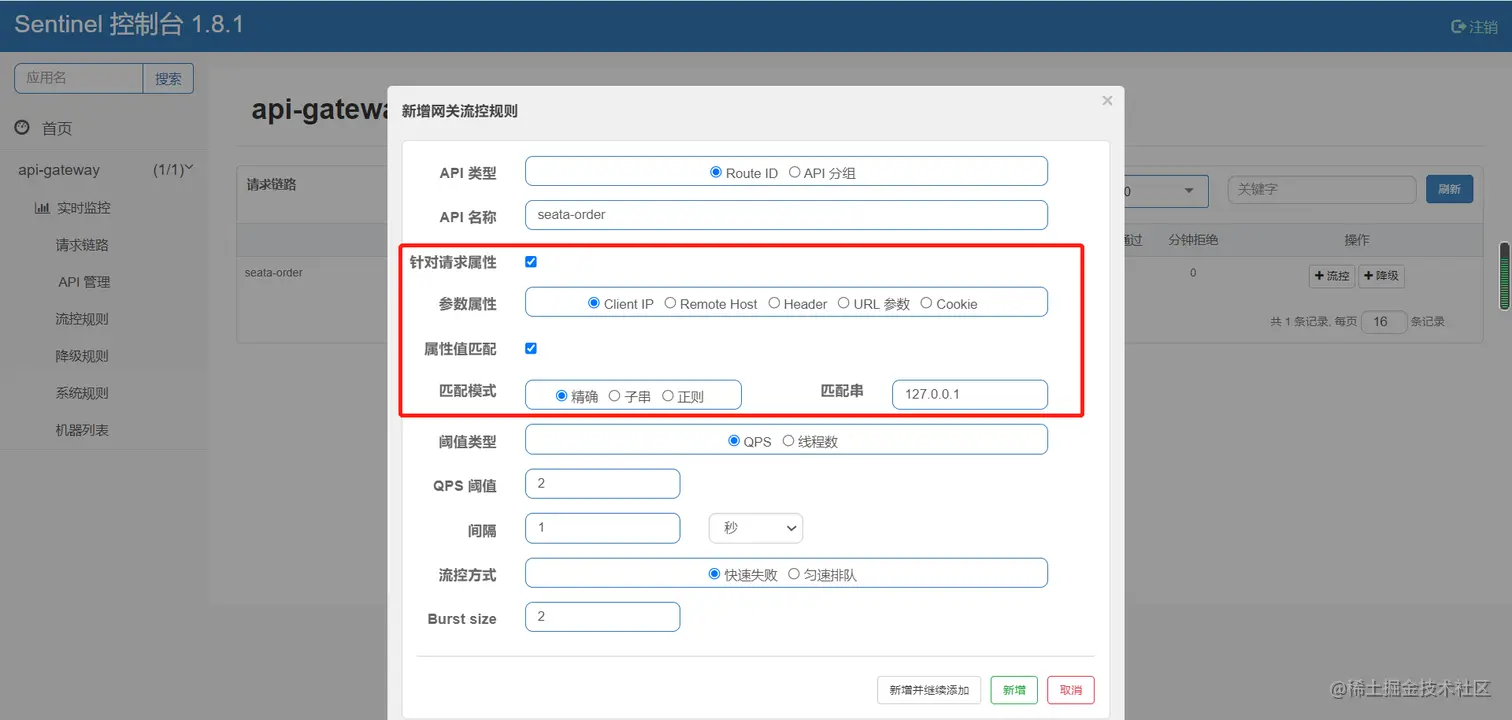
Task: Go to 首页 in the sidebar
Action: pos(57,129)
